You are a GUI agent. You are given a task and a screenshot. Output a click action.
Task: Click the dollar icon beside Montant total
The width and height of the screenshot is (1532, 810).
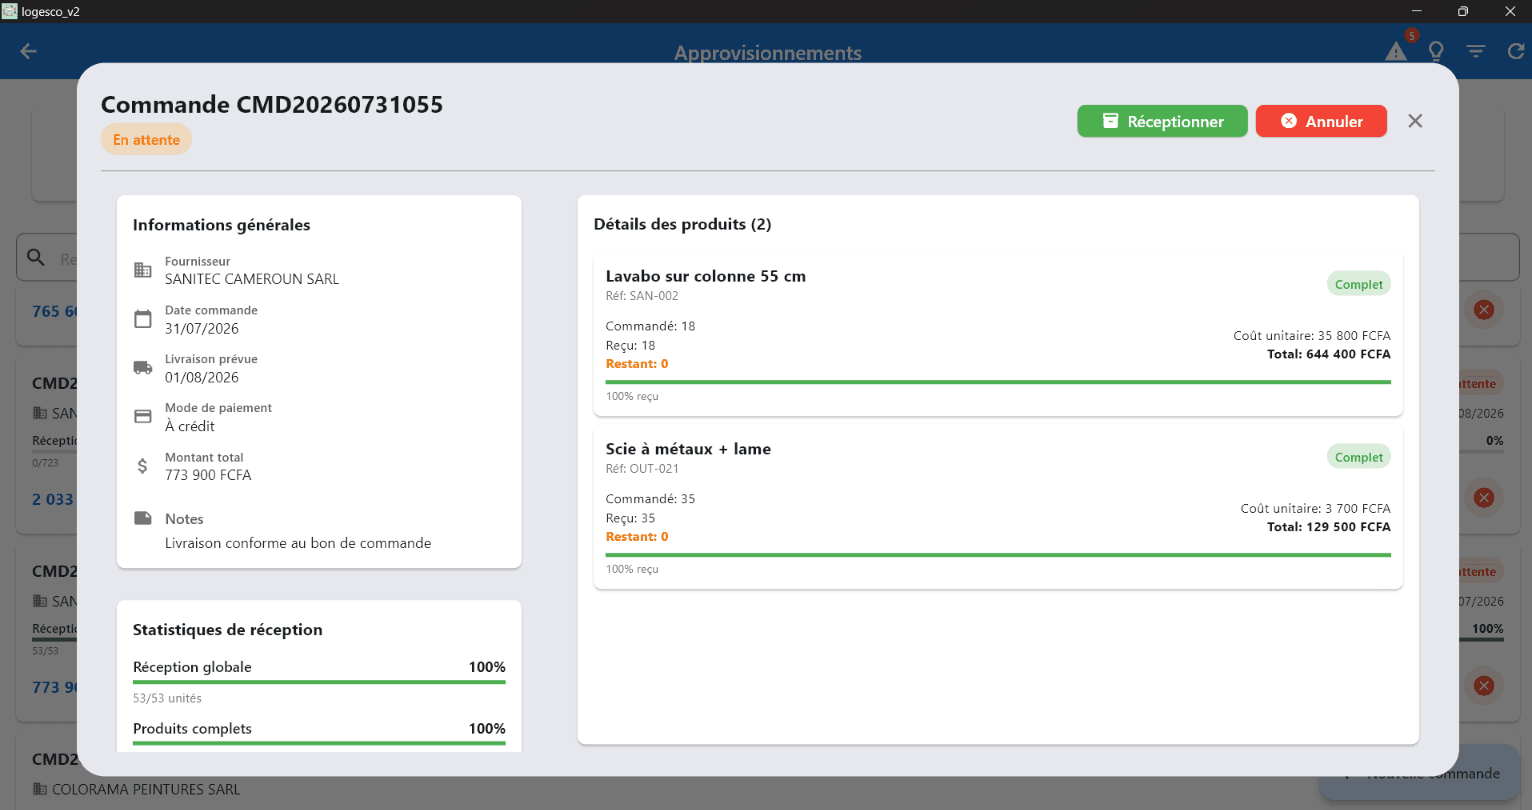tap(143, 465)
